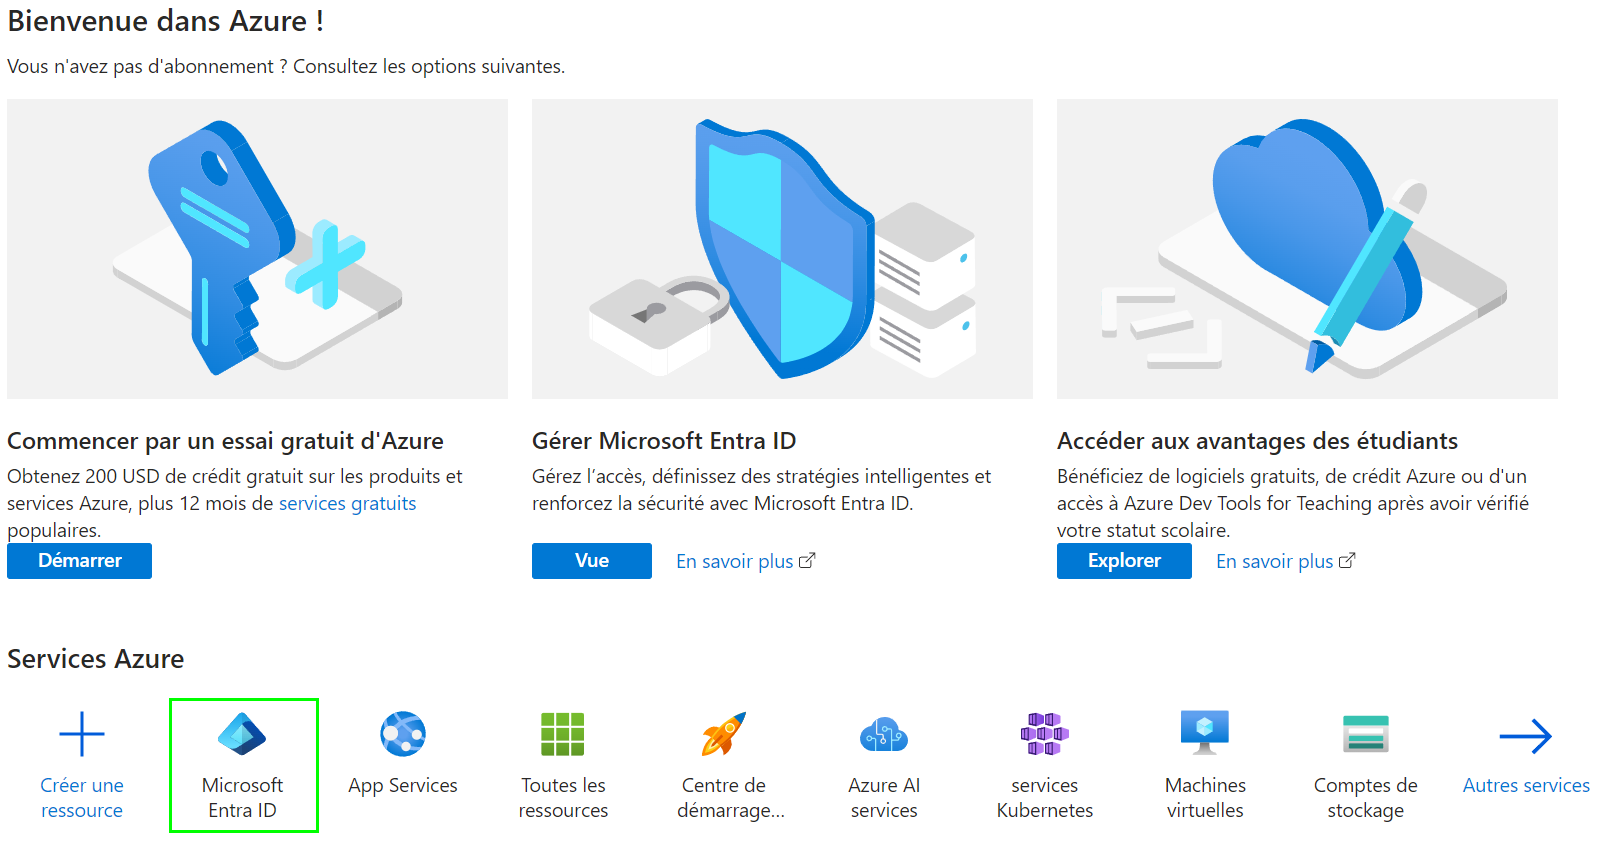Open services Kubernetes cube icon

1045,735
